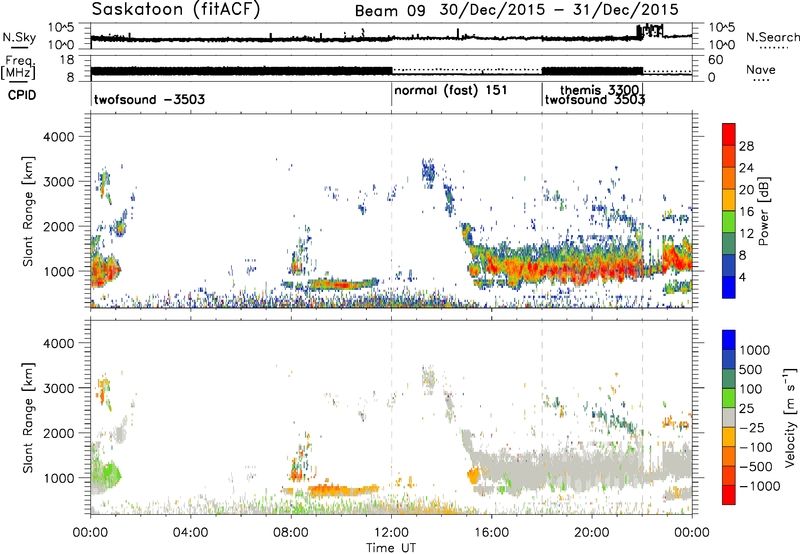The image size is (800, 554).
Task: Click the blue bottom segment of power colorbar
Action: point(729,287)
